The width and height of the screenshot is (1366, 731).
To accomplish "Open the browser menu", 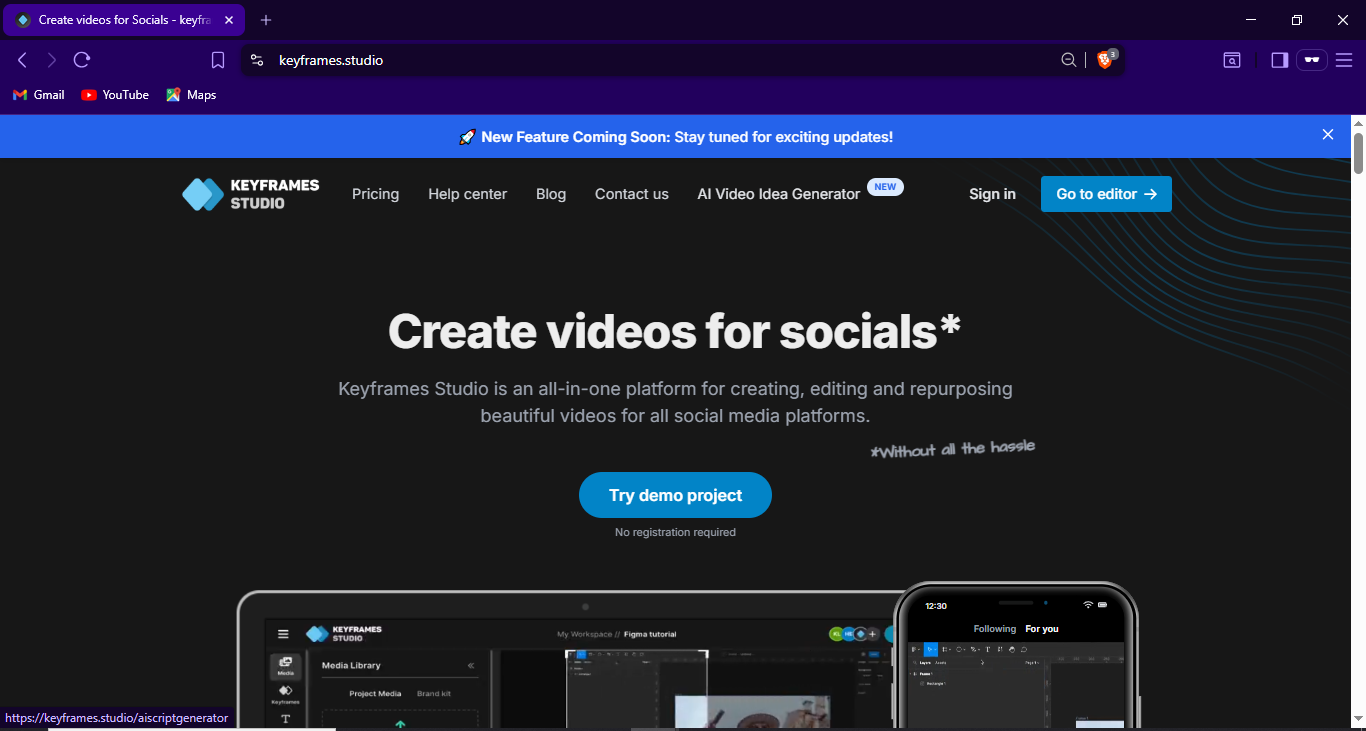I will click(1344, 59).
